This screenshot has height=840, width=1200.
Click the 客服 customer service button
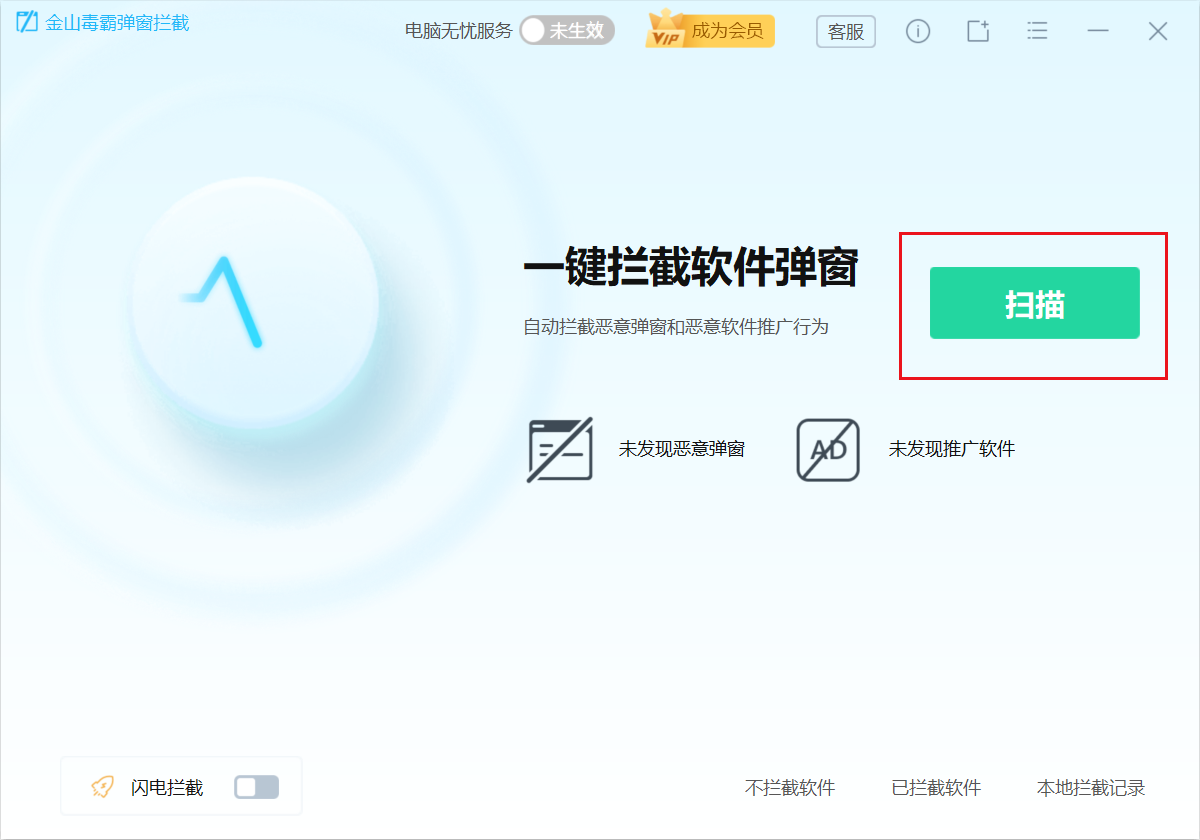pyautogui.click(x=845, y=31)
